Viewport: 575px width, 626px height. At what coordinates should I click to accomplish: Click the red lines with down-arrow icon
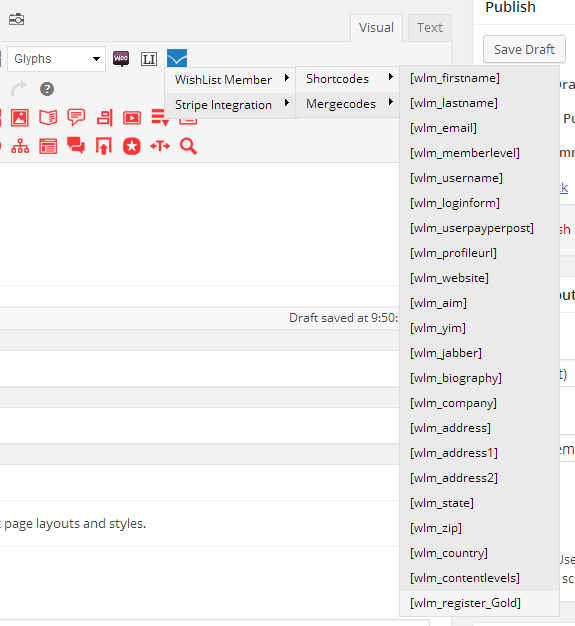point(160,118)
